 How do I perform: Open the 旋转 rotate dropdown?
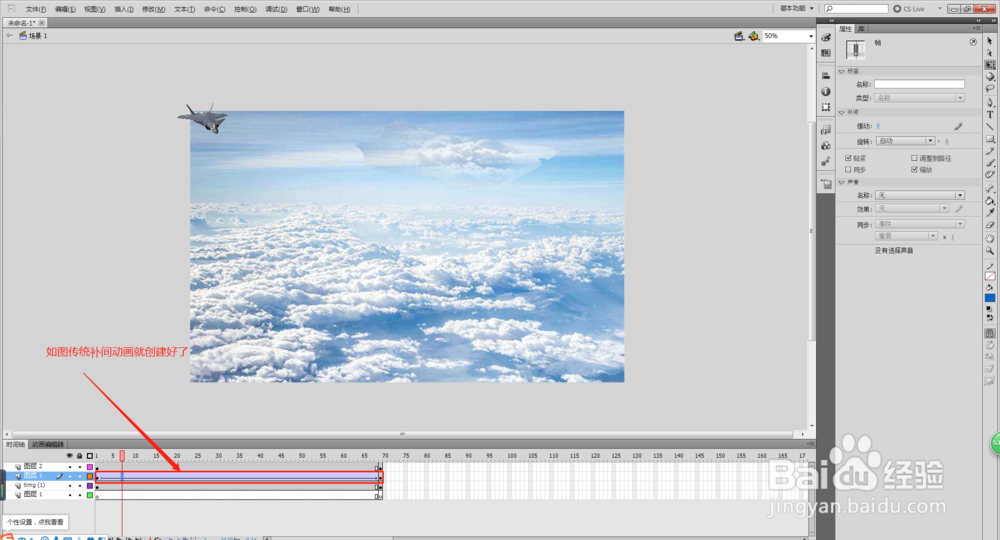pos(905,140)
